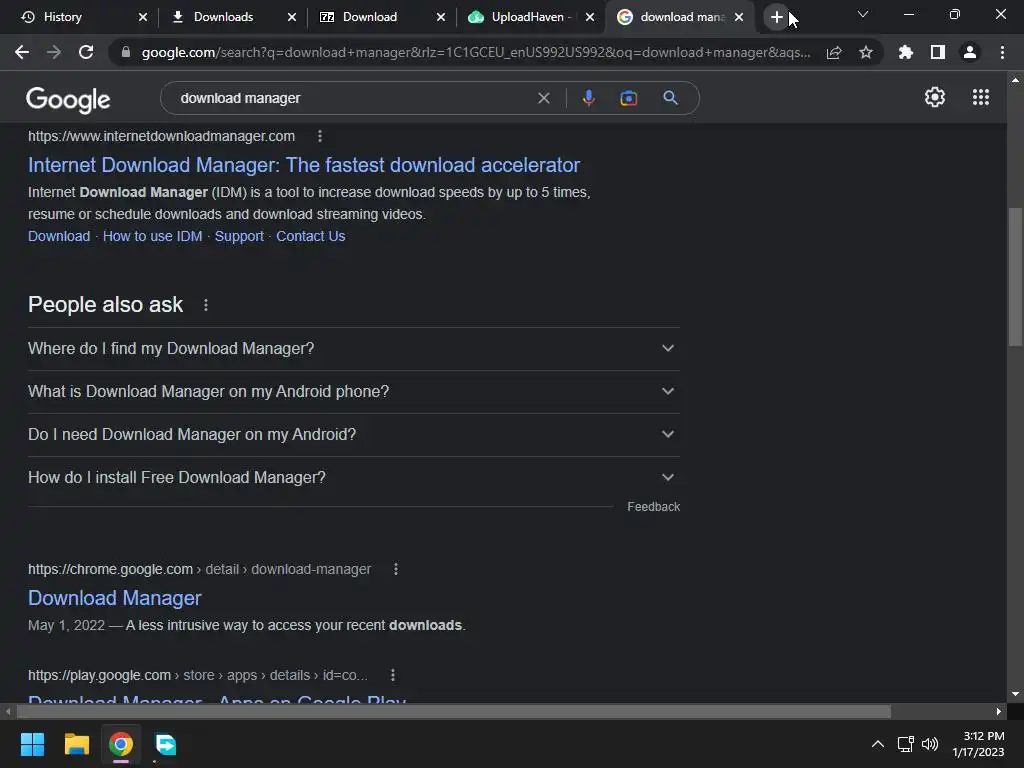Open network status tray icon
The image size is (1024, 768).
click(x=905, y=744)
